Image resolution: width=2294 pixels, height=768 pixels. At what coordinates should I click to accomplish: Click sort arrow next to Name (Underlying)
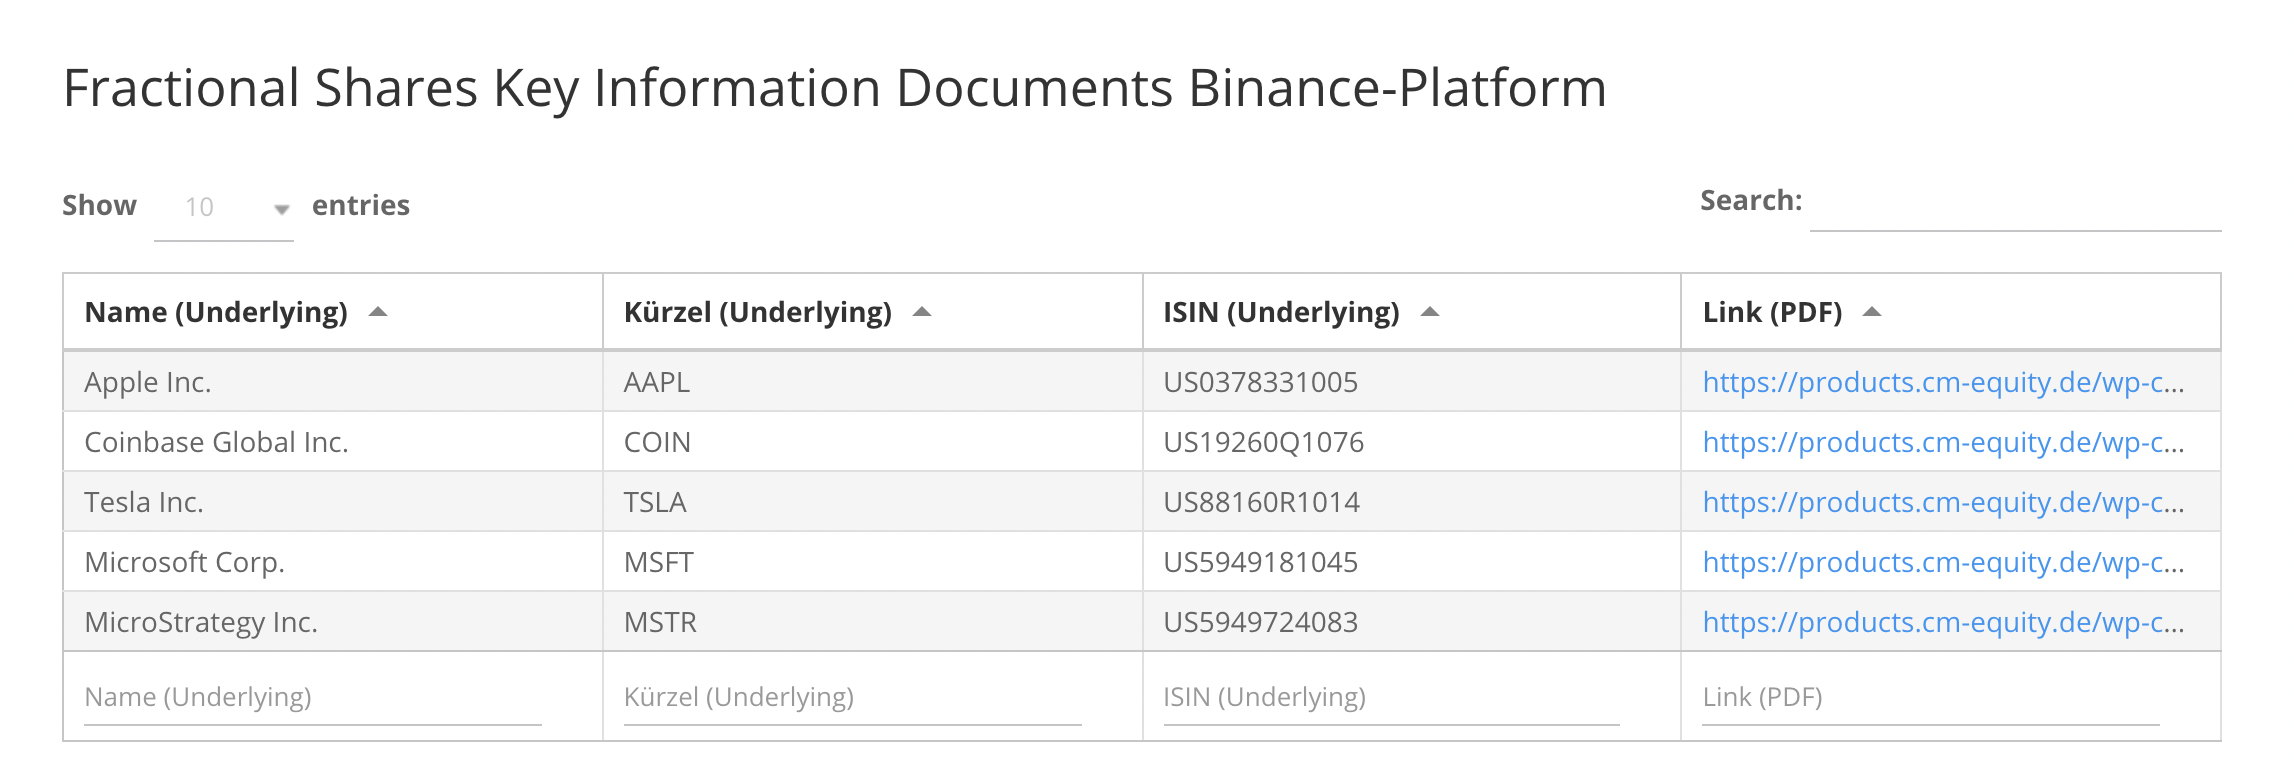click(x=378, y=312)
